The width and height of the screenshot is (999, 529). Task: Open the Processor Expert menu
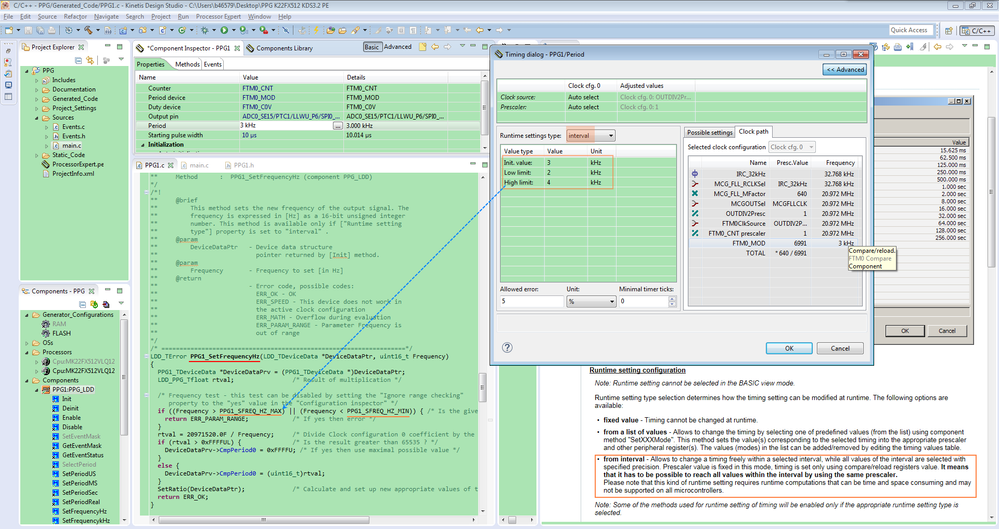219,17
